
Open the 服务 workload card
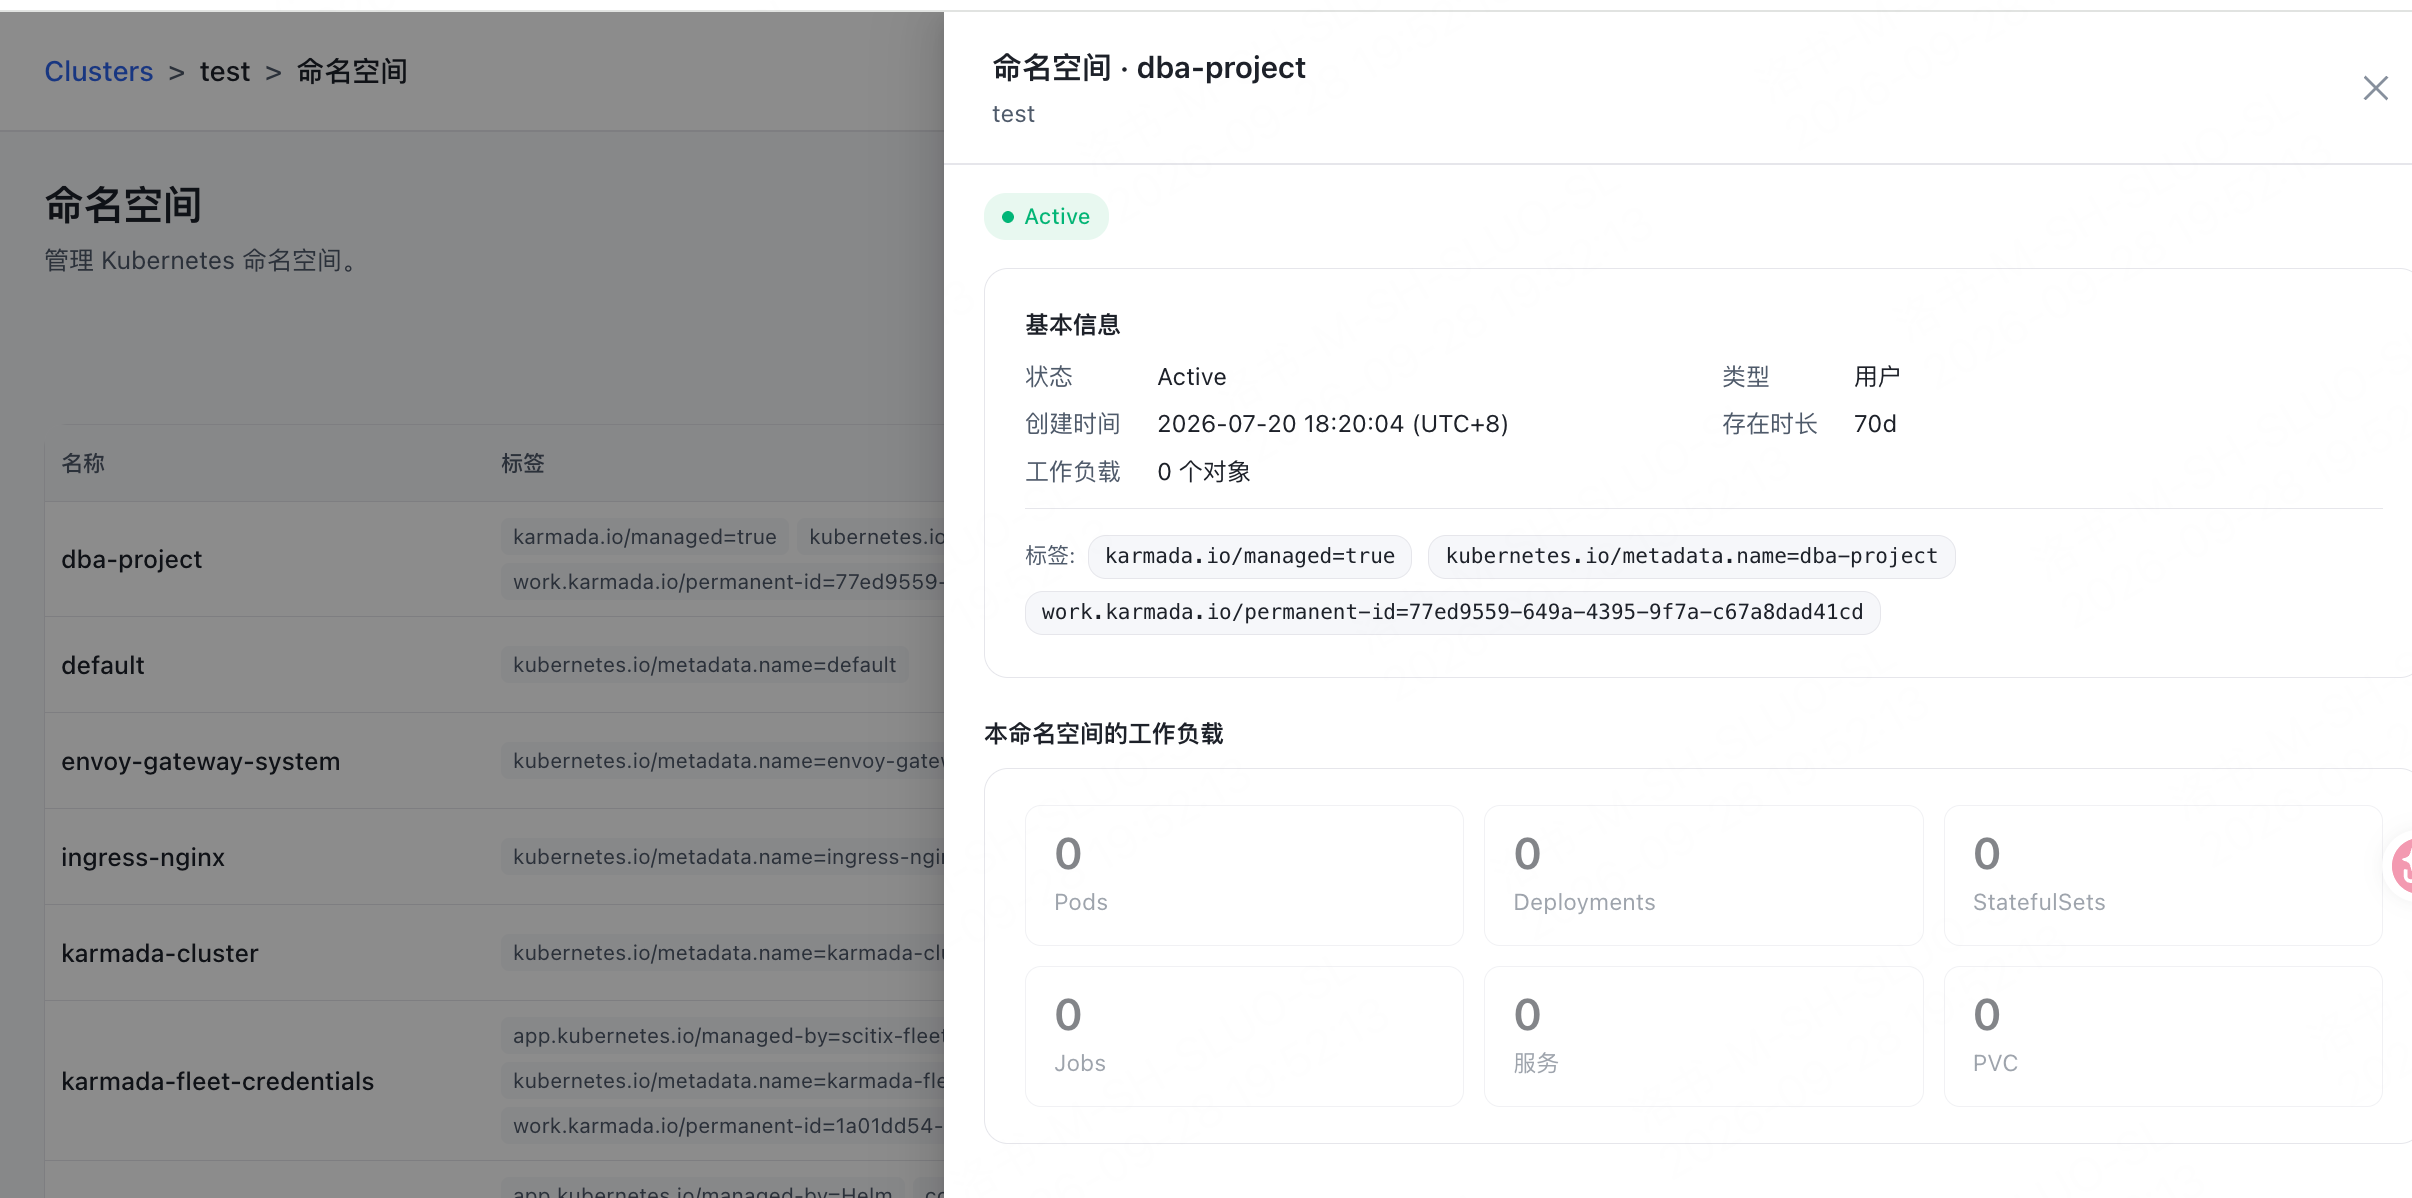pos(1703,1036)
